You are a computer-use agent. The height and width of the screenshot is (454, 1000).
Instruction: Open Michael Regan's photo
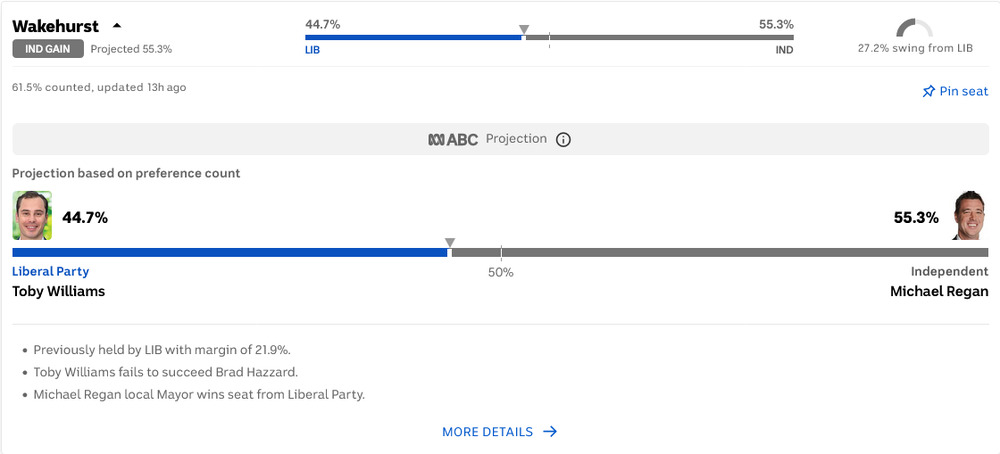click(x=970, y=216)
